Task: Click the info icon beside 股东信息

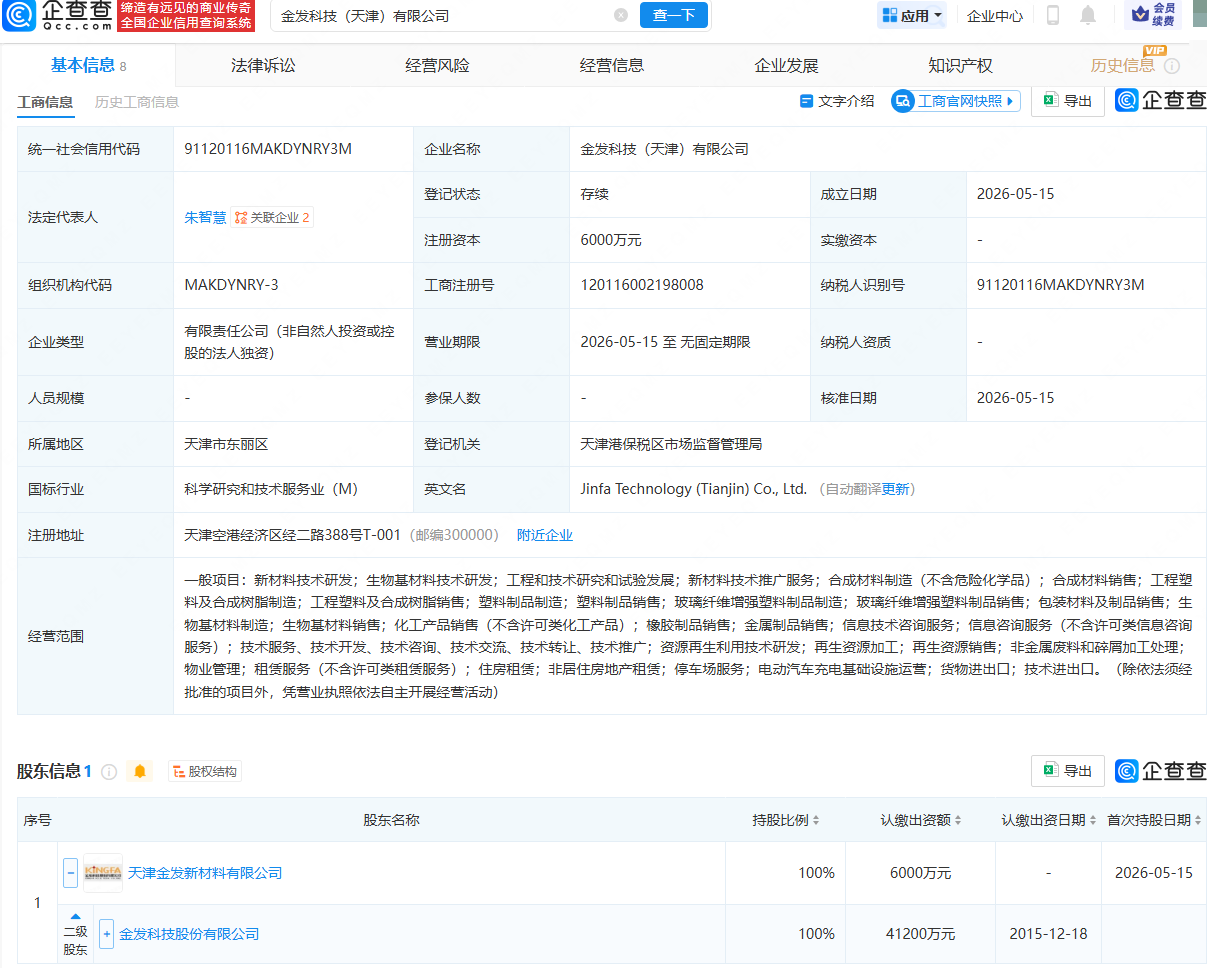Action: (x=109, y=771)
